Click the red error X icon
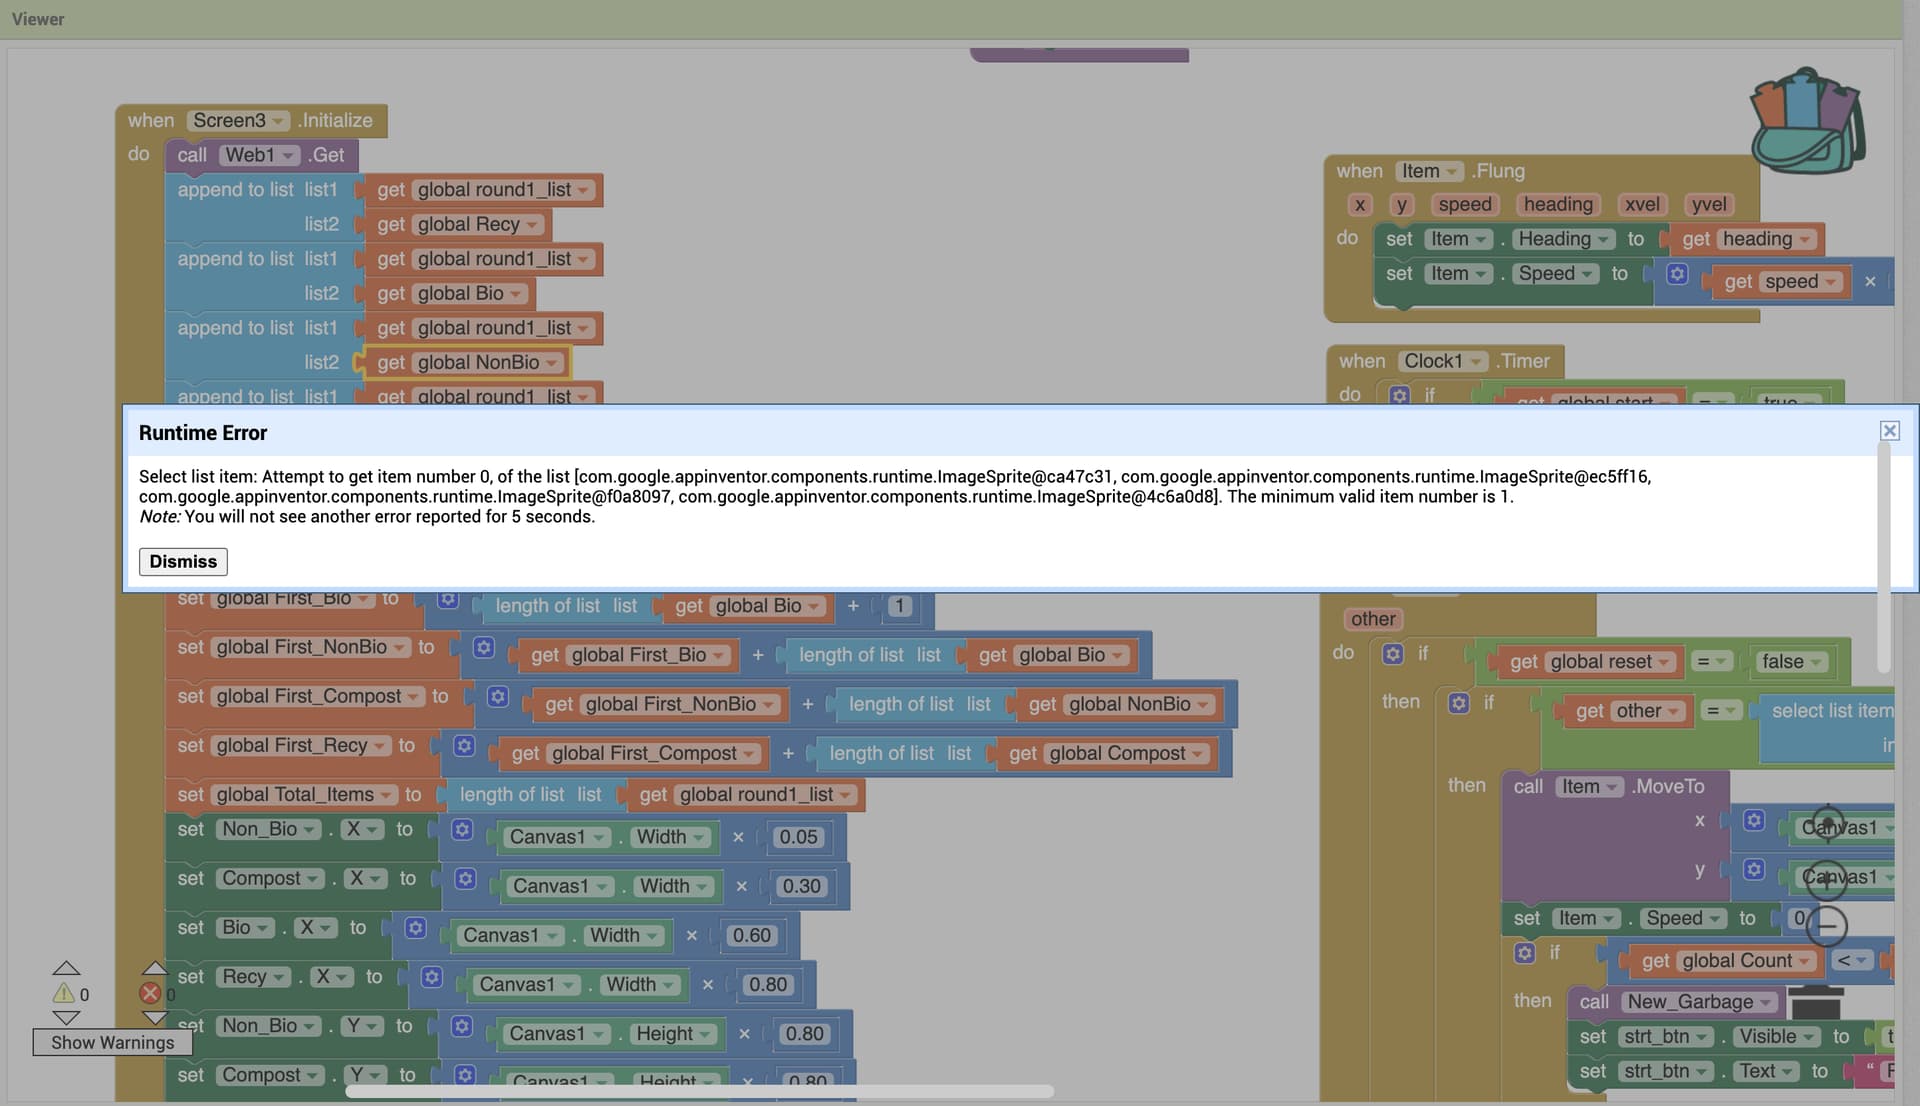The width and height of the screenshot is (1920, 1106). click(x=150, y=993)
